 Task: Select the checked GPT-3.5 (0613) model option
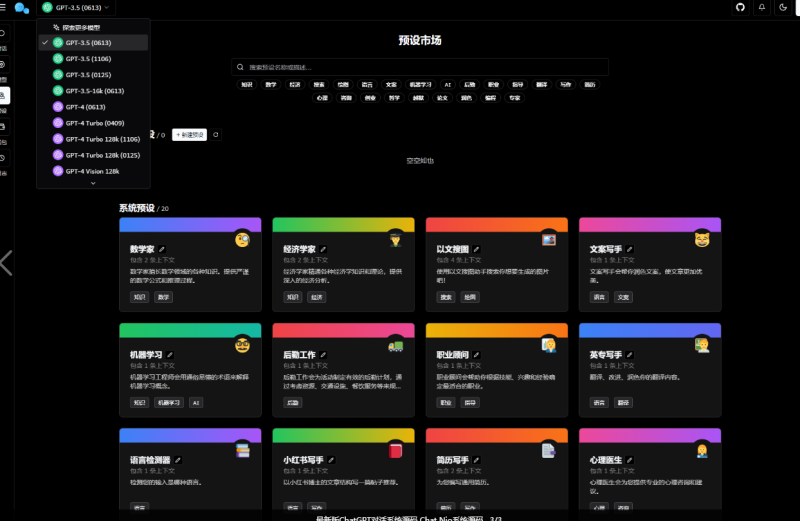click(x=93, y=42)
